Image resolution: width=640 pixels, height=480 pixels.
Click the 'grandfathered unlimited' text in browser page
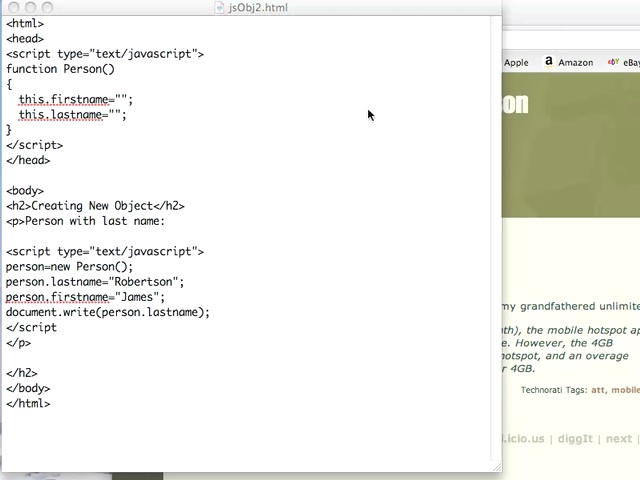[580, 306]
